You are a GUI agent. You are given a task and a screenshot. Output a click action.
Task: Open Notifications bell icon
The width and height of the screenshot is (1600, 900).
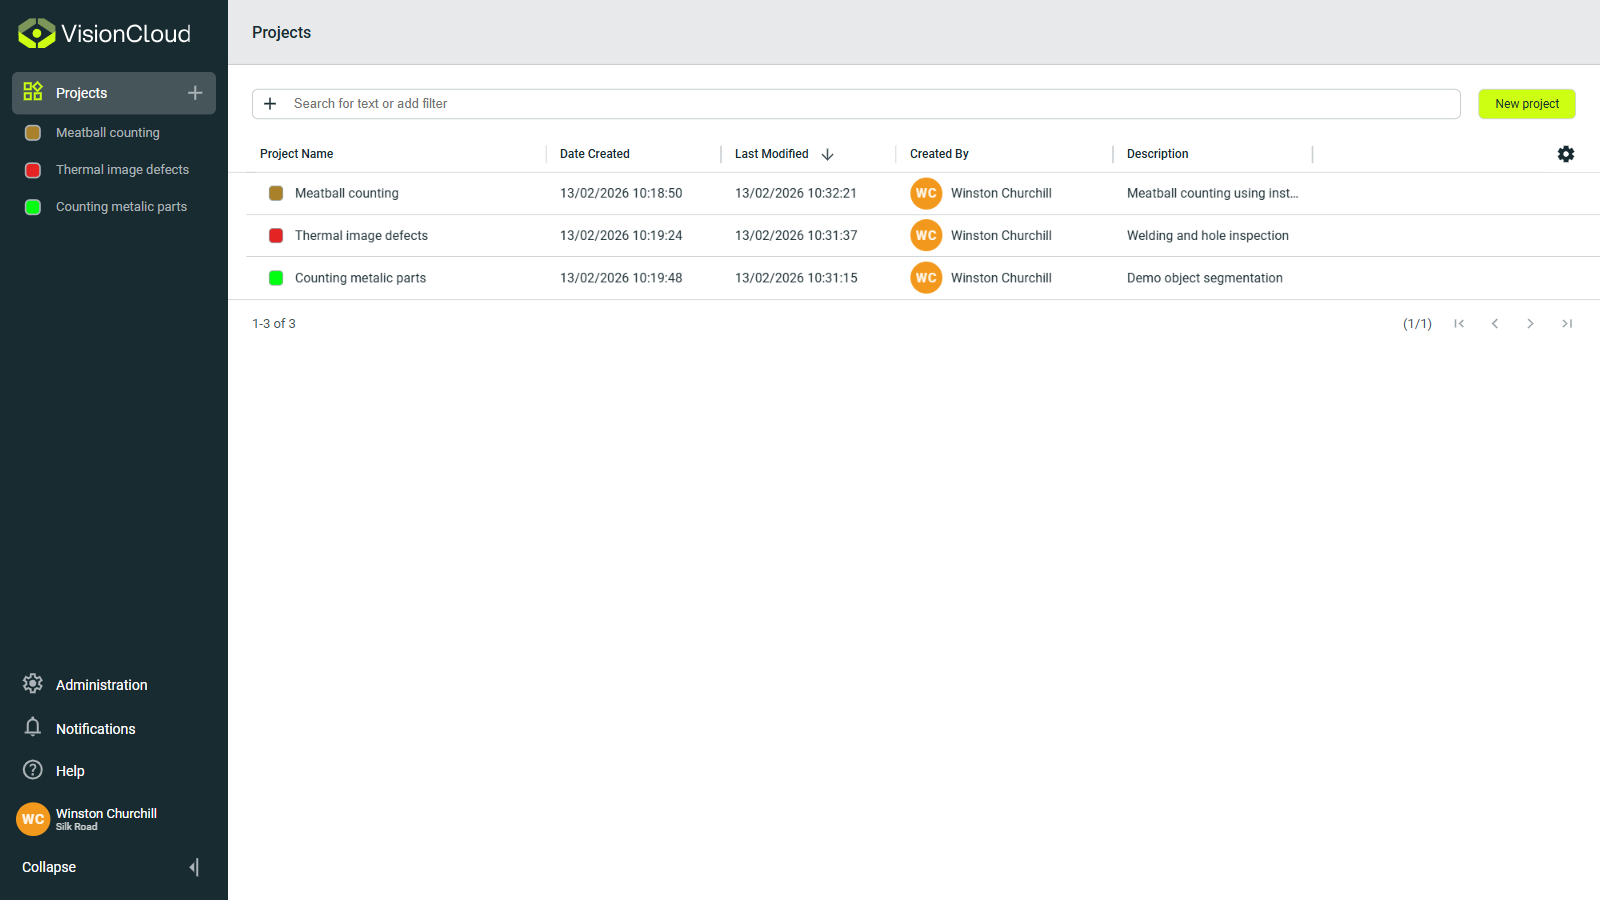(33, 727)
